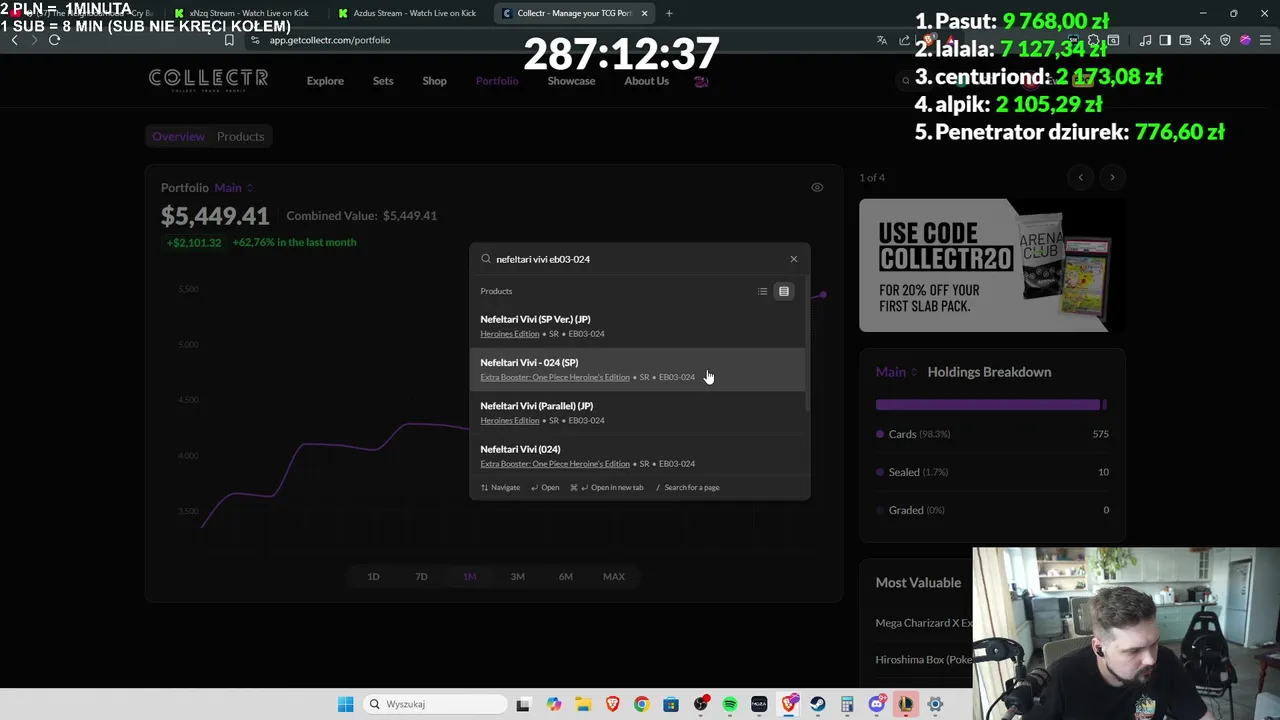Open File Explorer from taskbar
This screenshot has width=1280, height=720.
(583, 704)
